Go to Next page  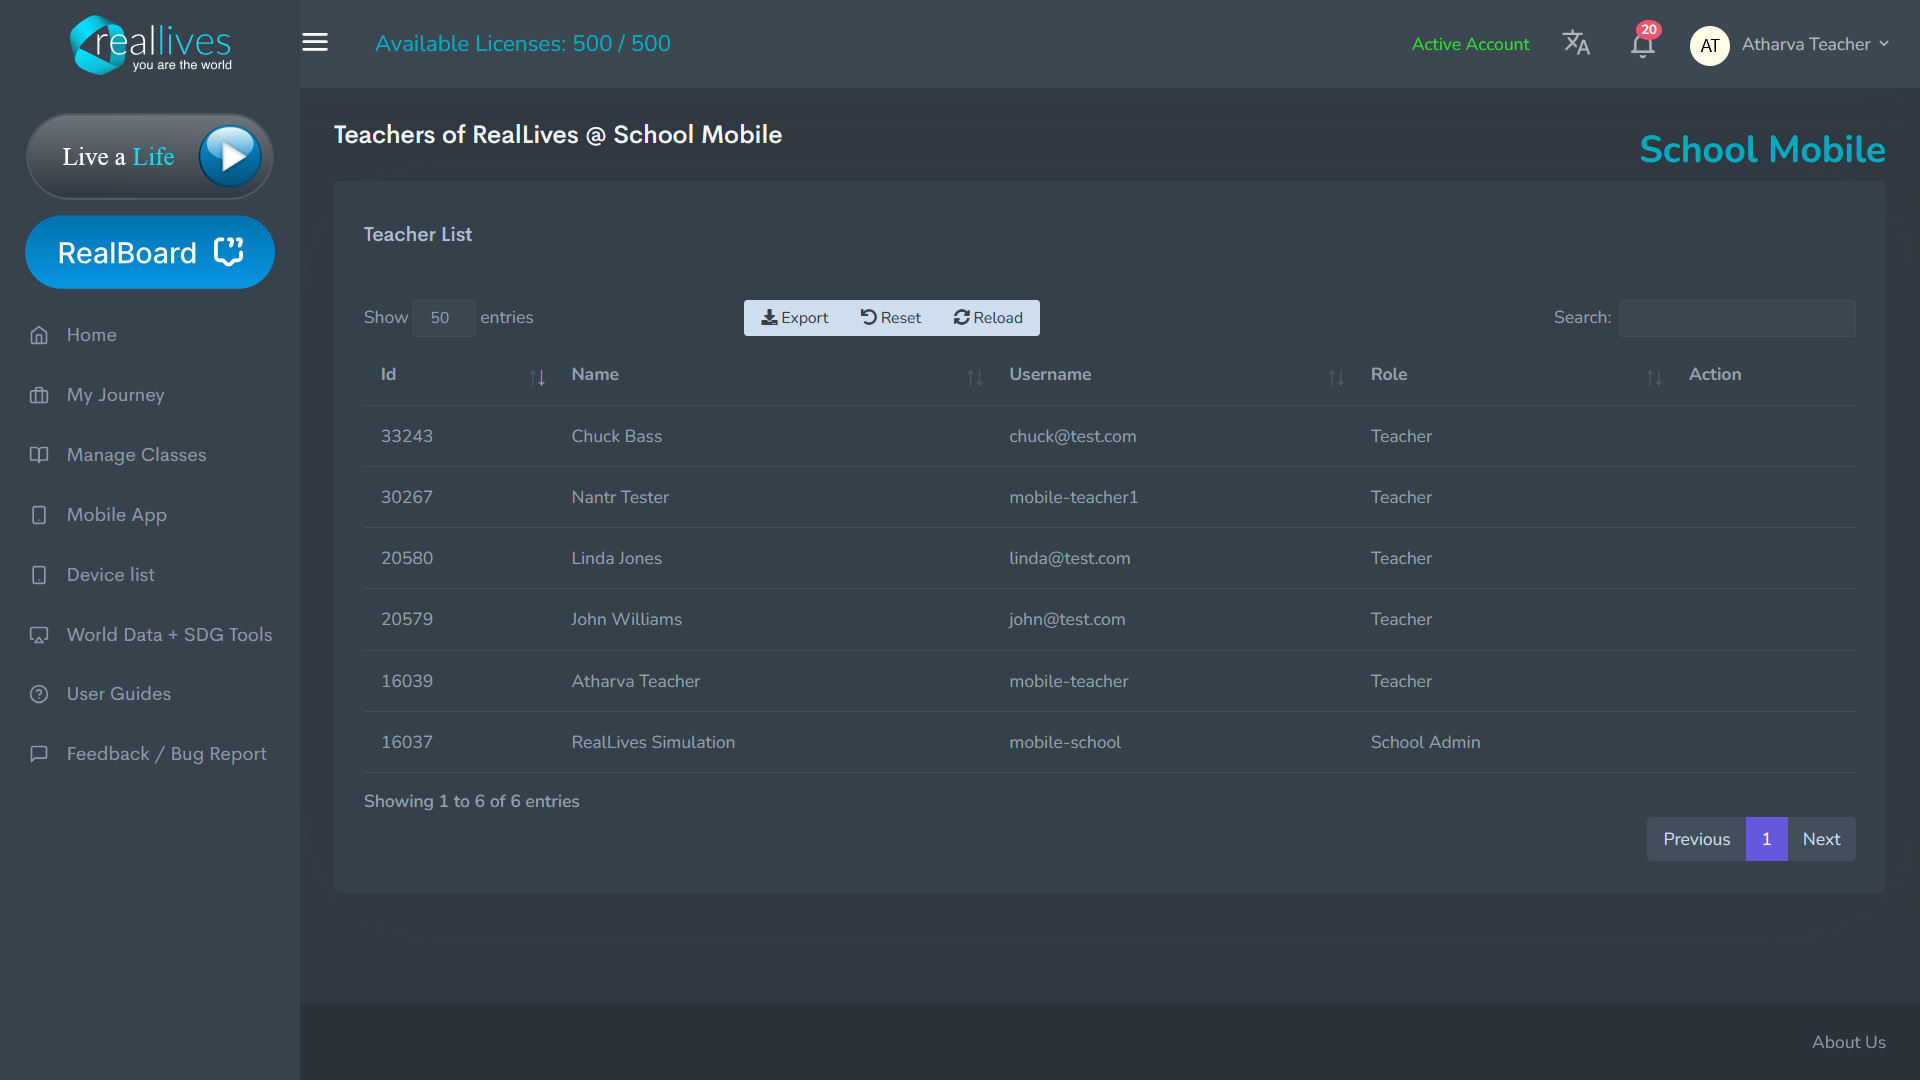pyautogui.click(x=1821, y=840)
